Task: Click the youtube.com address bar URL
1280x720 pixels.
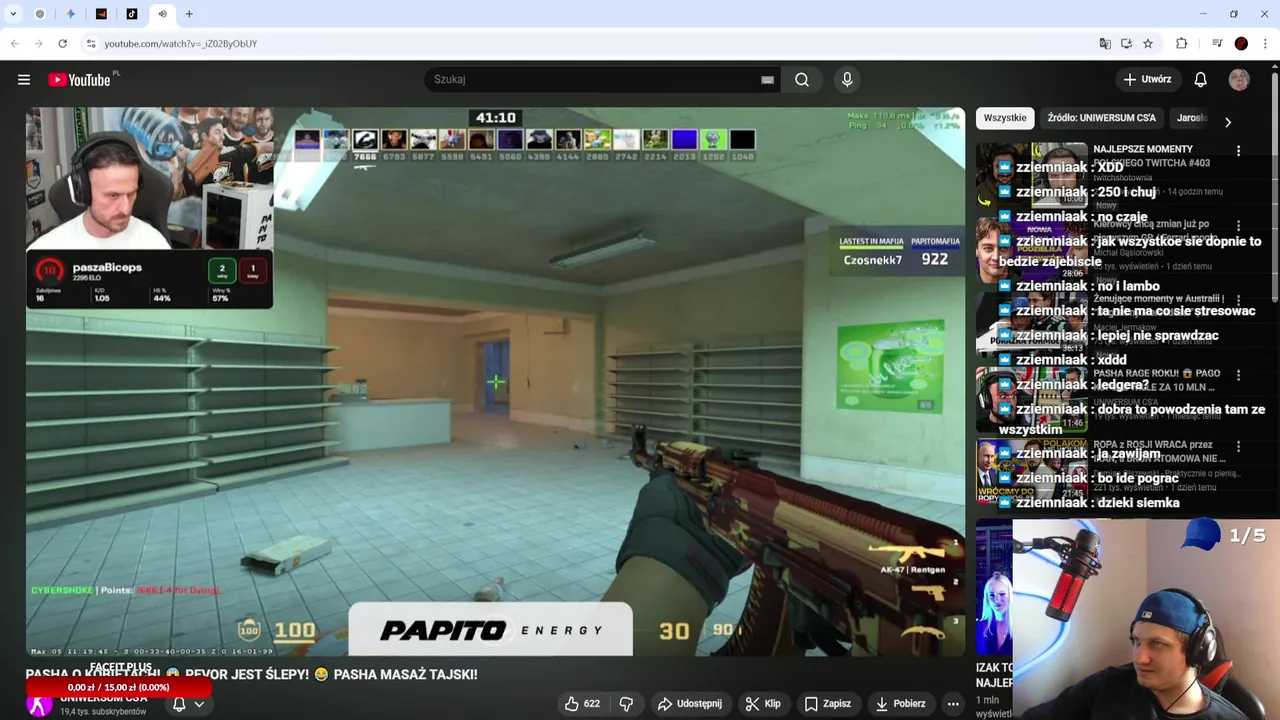Action: 181,44
